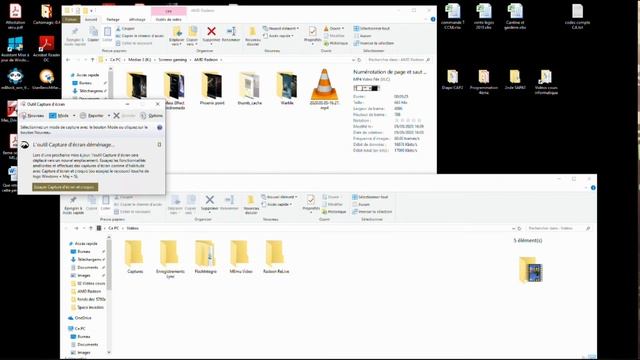
Task: Open Nouvel élément dropdown in Vidéos window
Action: coord(279,197)
